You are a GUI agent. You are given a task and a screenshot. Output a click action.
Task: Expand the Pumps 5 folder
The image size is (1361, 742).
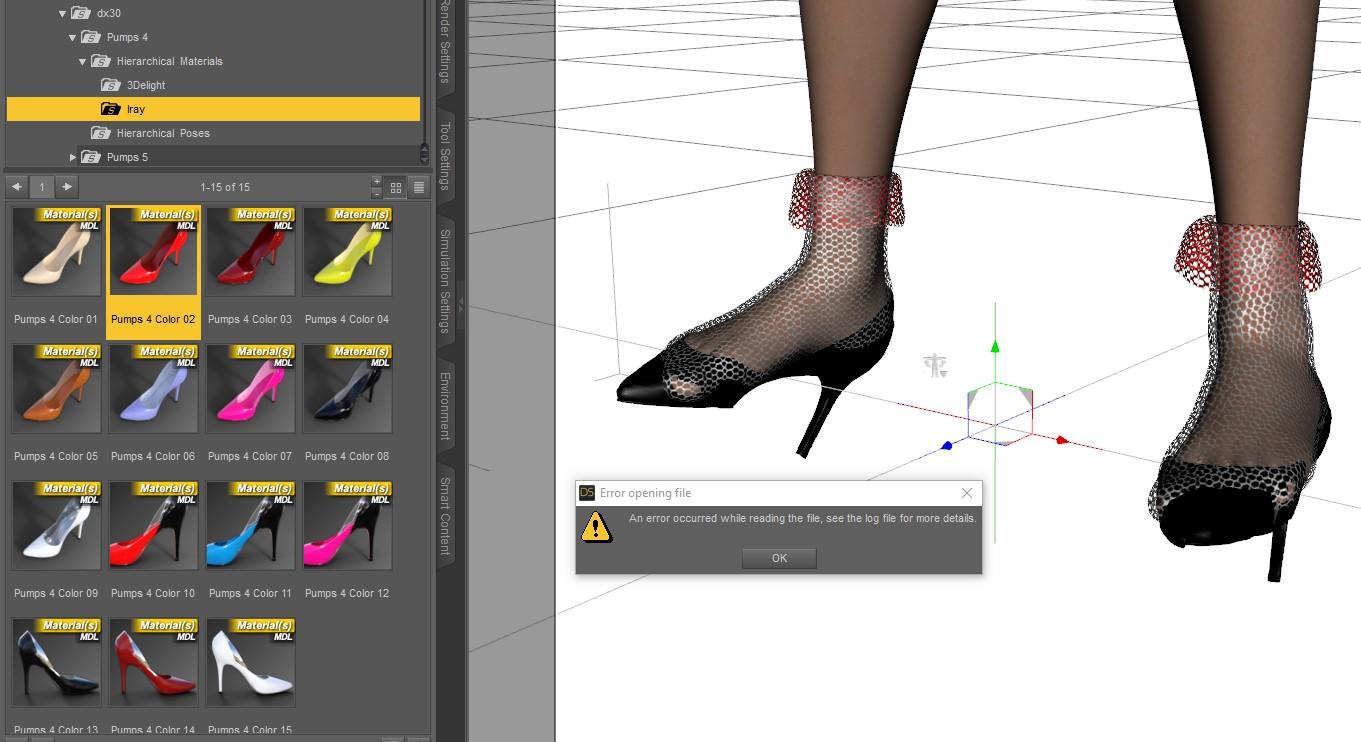[x=73, y=157]
